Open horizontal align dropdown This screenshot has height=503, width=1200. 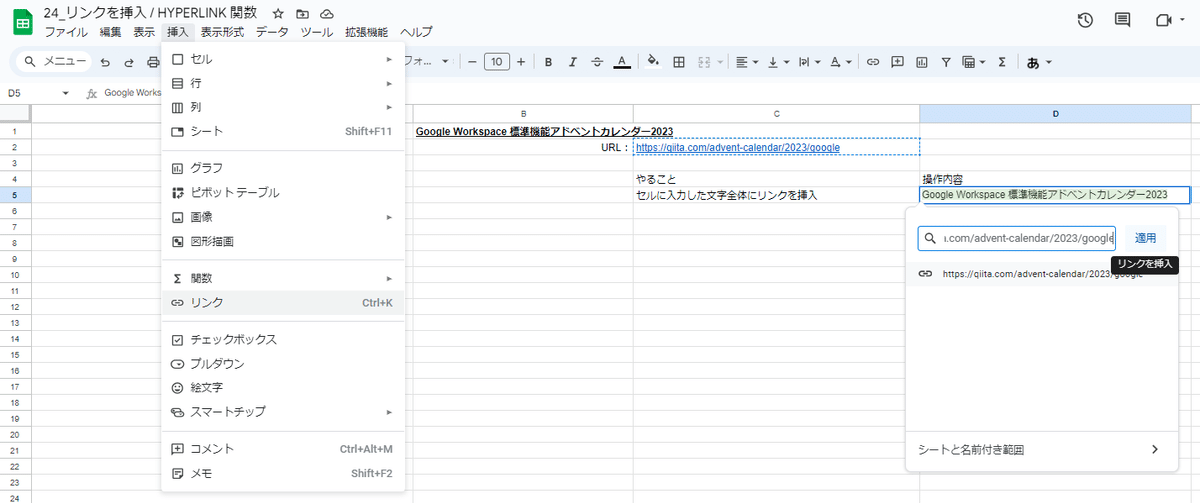click(747, 62)
